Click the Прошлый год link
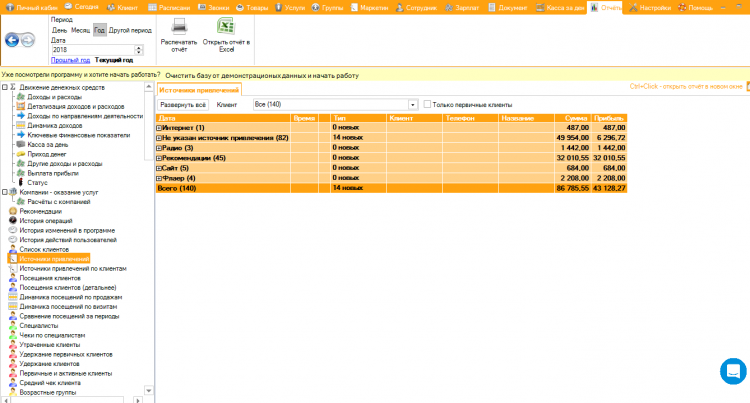750x403 pixels. 70,60
